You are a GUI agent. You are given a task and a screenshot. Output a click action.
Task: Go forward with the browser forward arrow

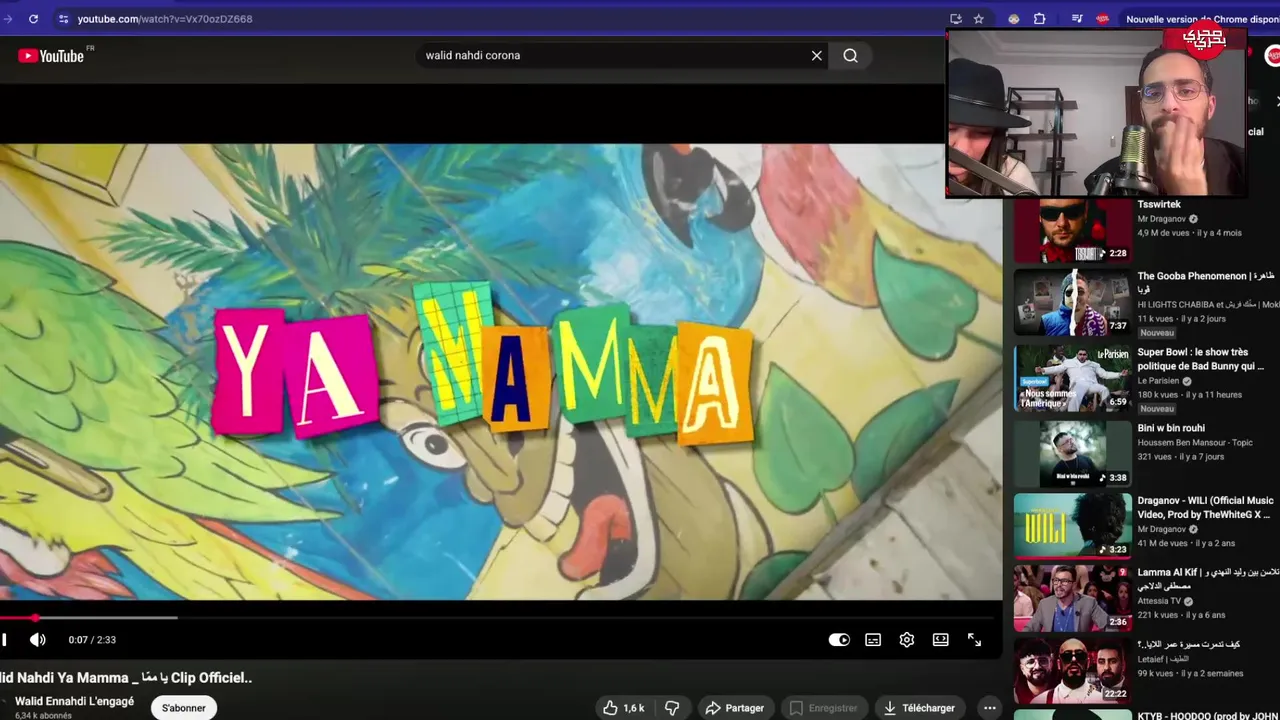pos(8,19)
